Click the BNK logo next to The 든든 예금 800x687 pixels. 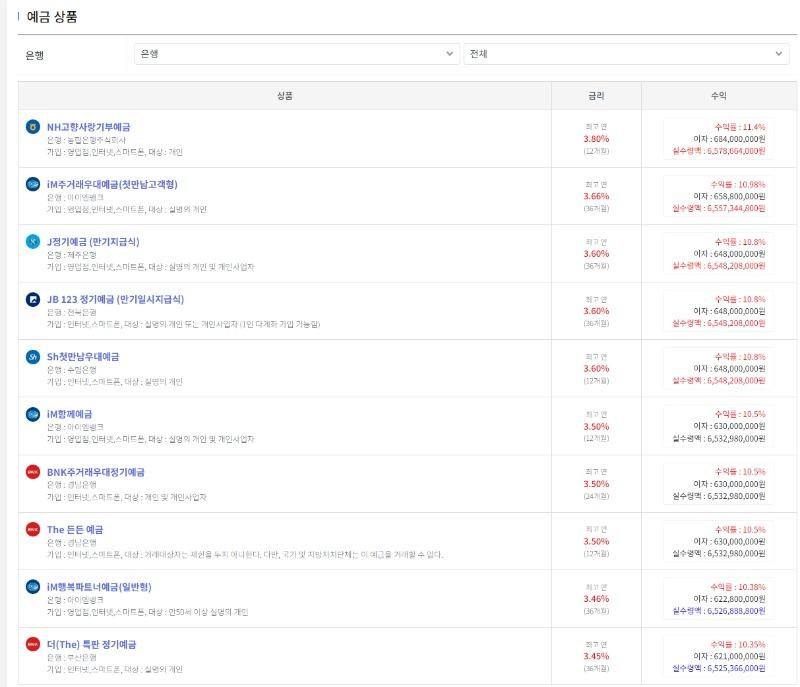coord(33,529)
